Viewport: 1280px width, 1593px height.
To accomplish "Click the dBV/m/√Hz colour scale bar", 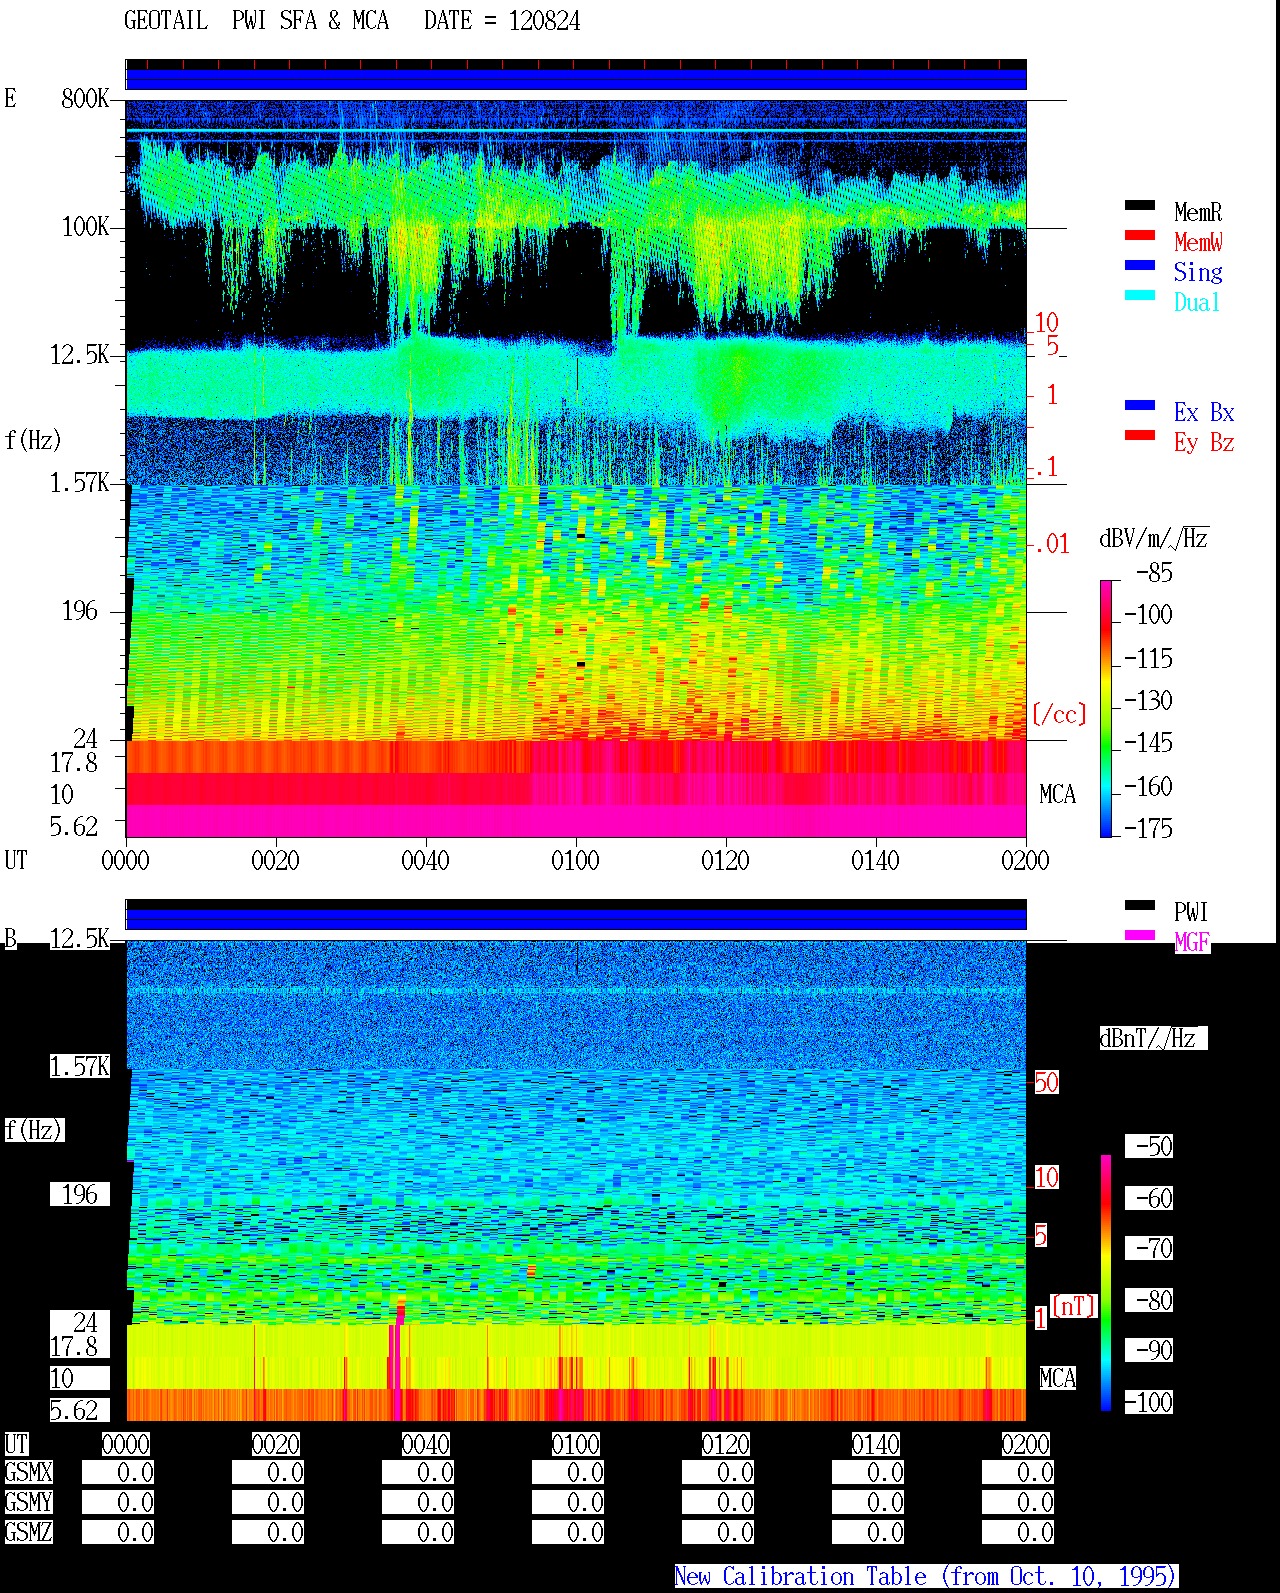I will click(1106, 708).
